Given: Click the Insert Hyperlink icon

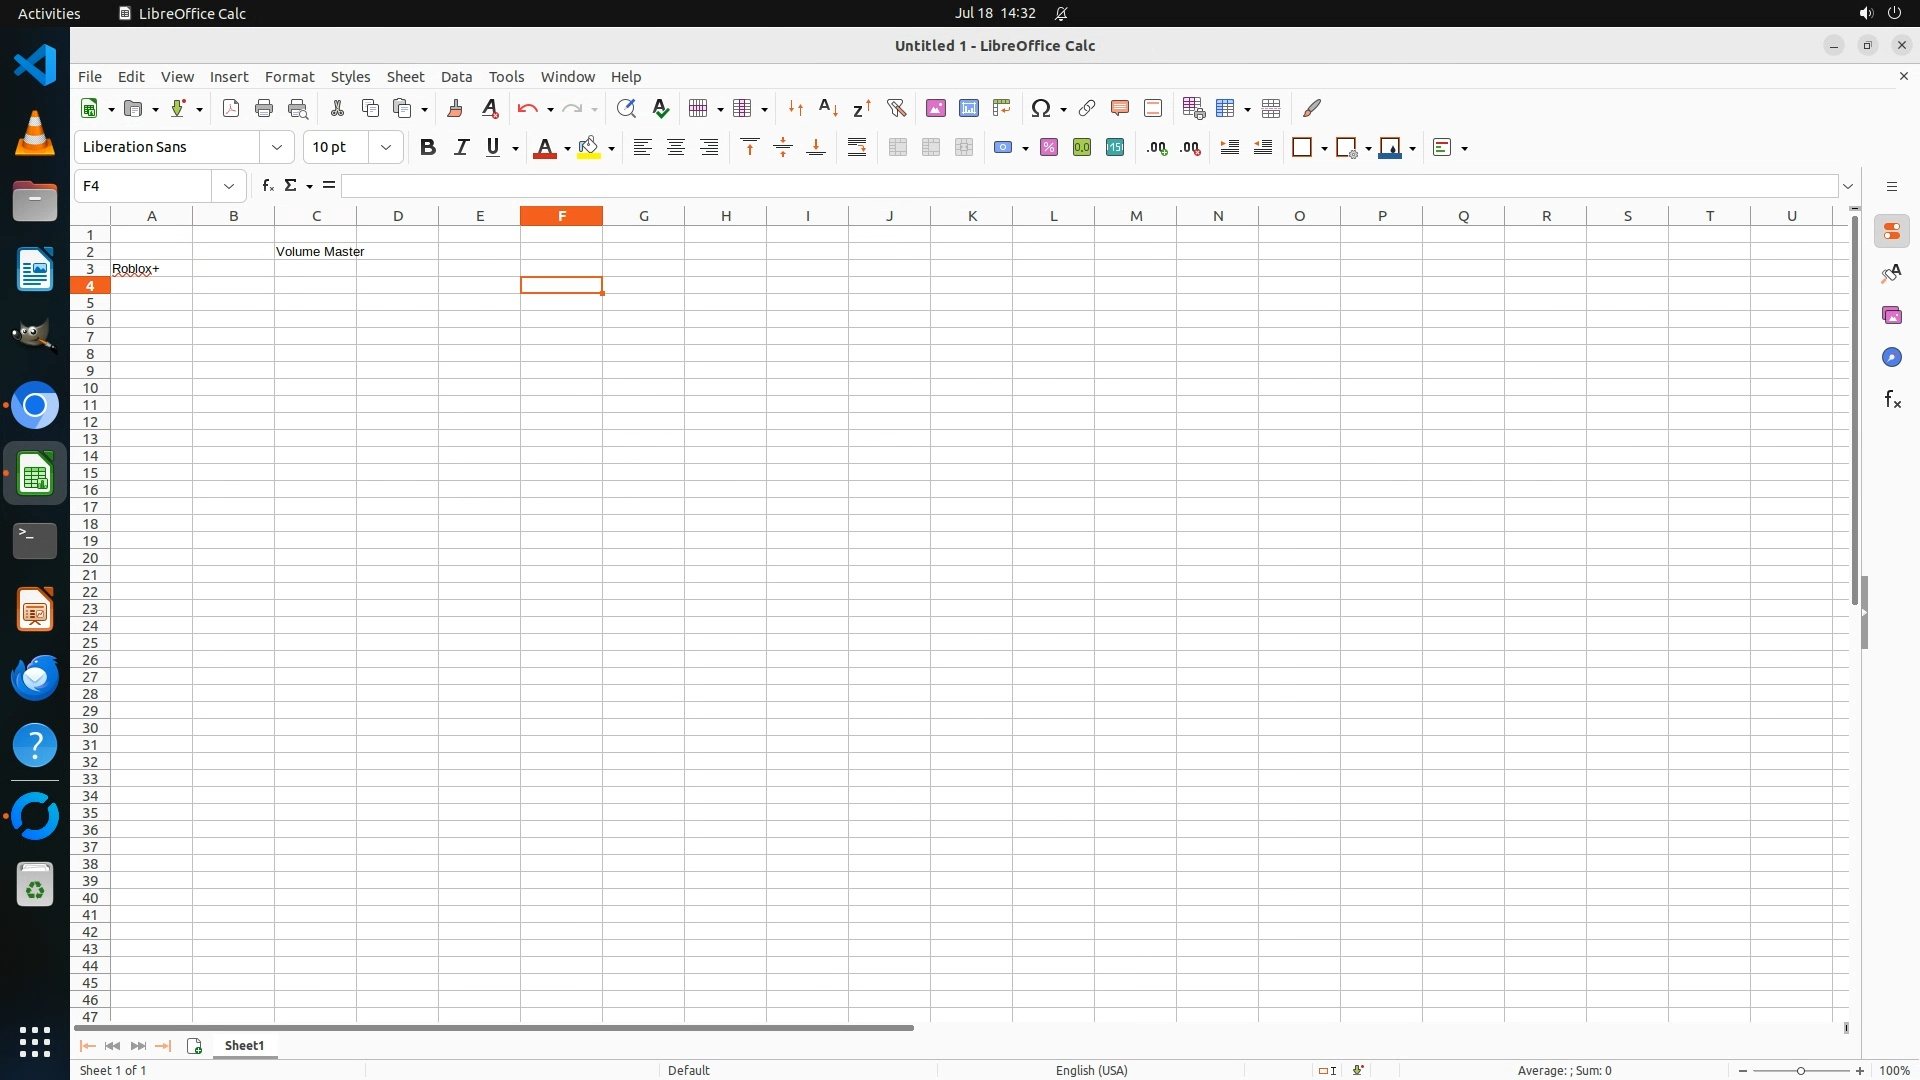Looking at the screenshot, I should pos(1087,108).
